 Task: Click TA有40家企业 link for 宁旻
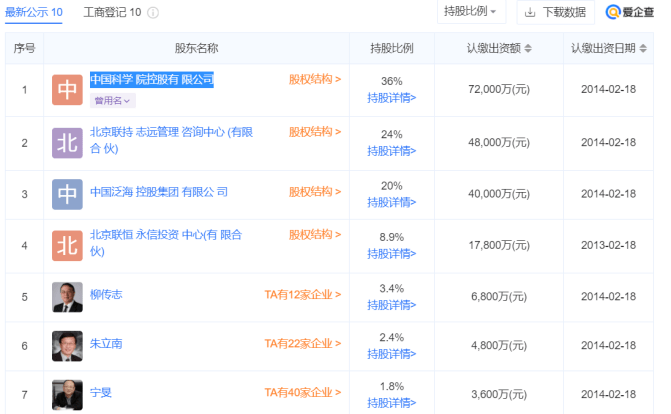click(303, 392)
